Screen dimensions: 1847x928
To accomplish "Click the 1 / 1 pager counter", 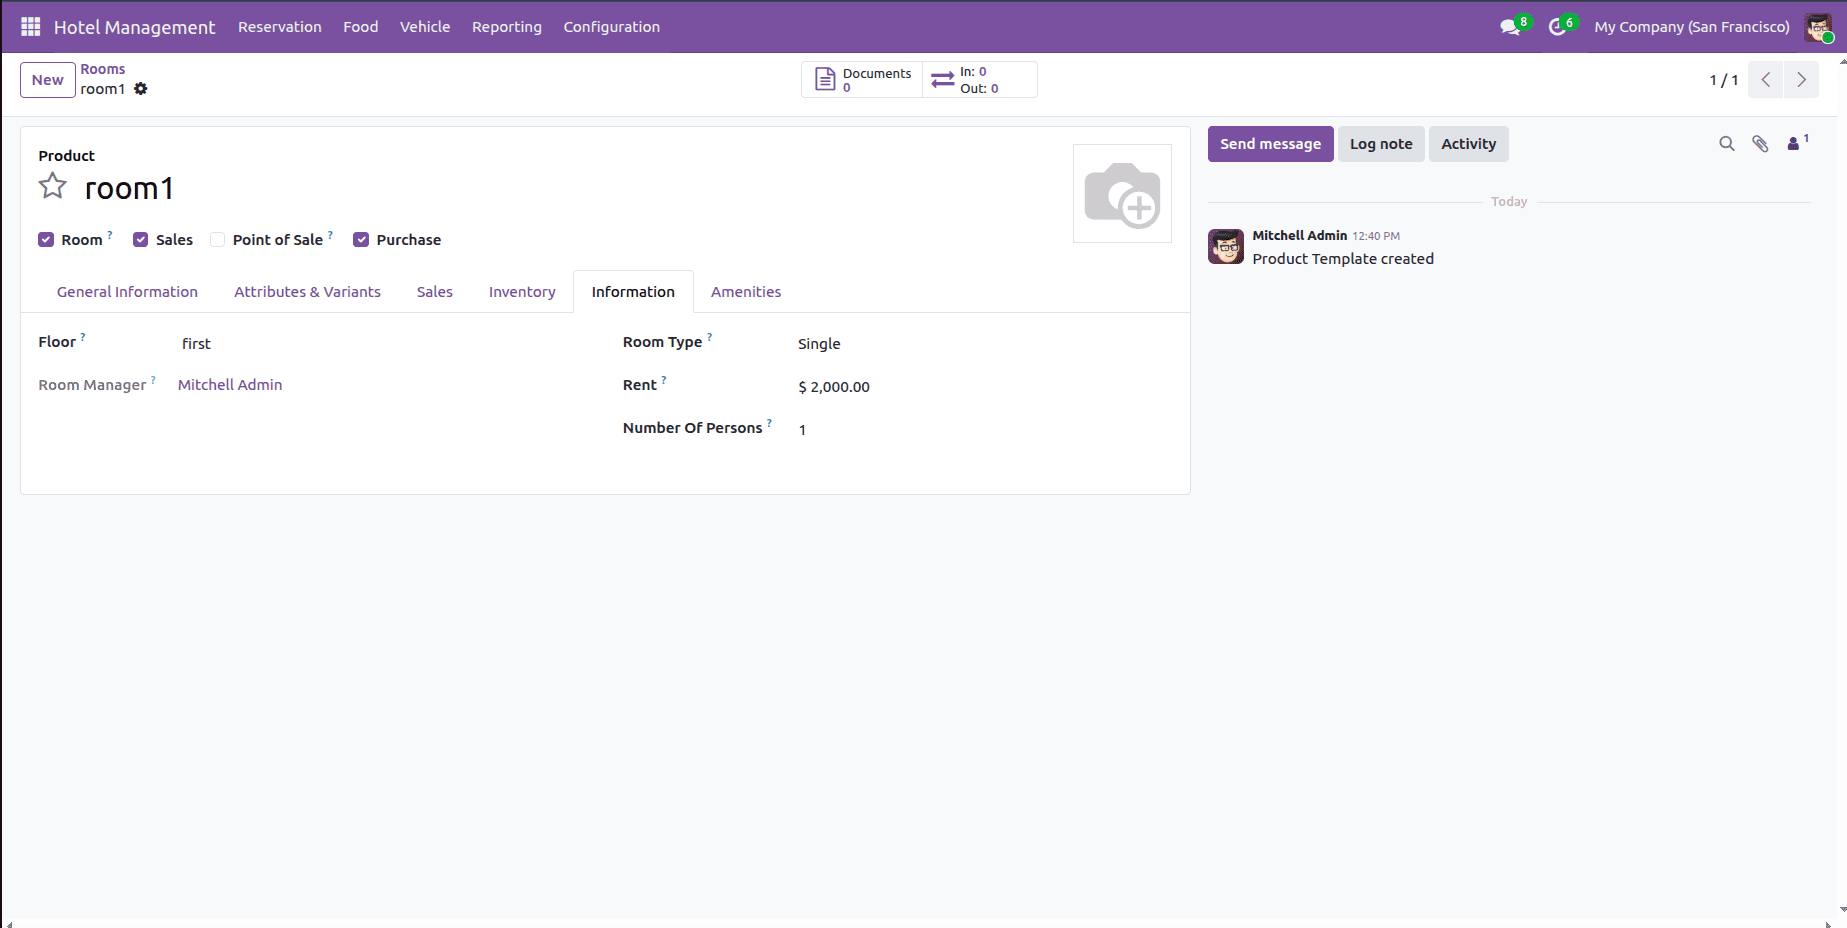I will coord(1723,80).
